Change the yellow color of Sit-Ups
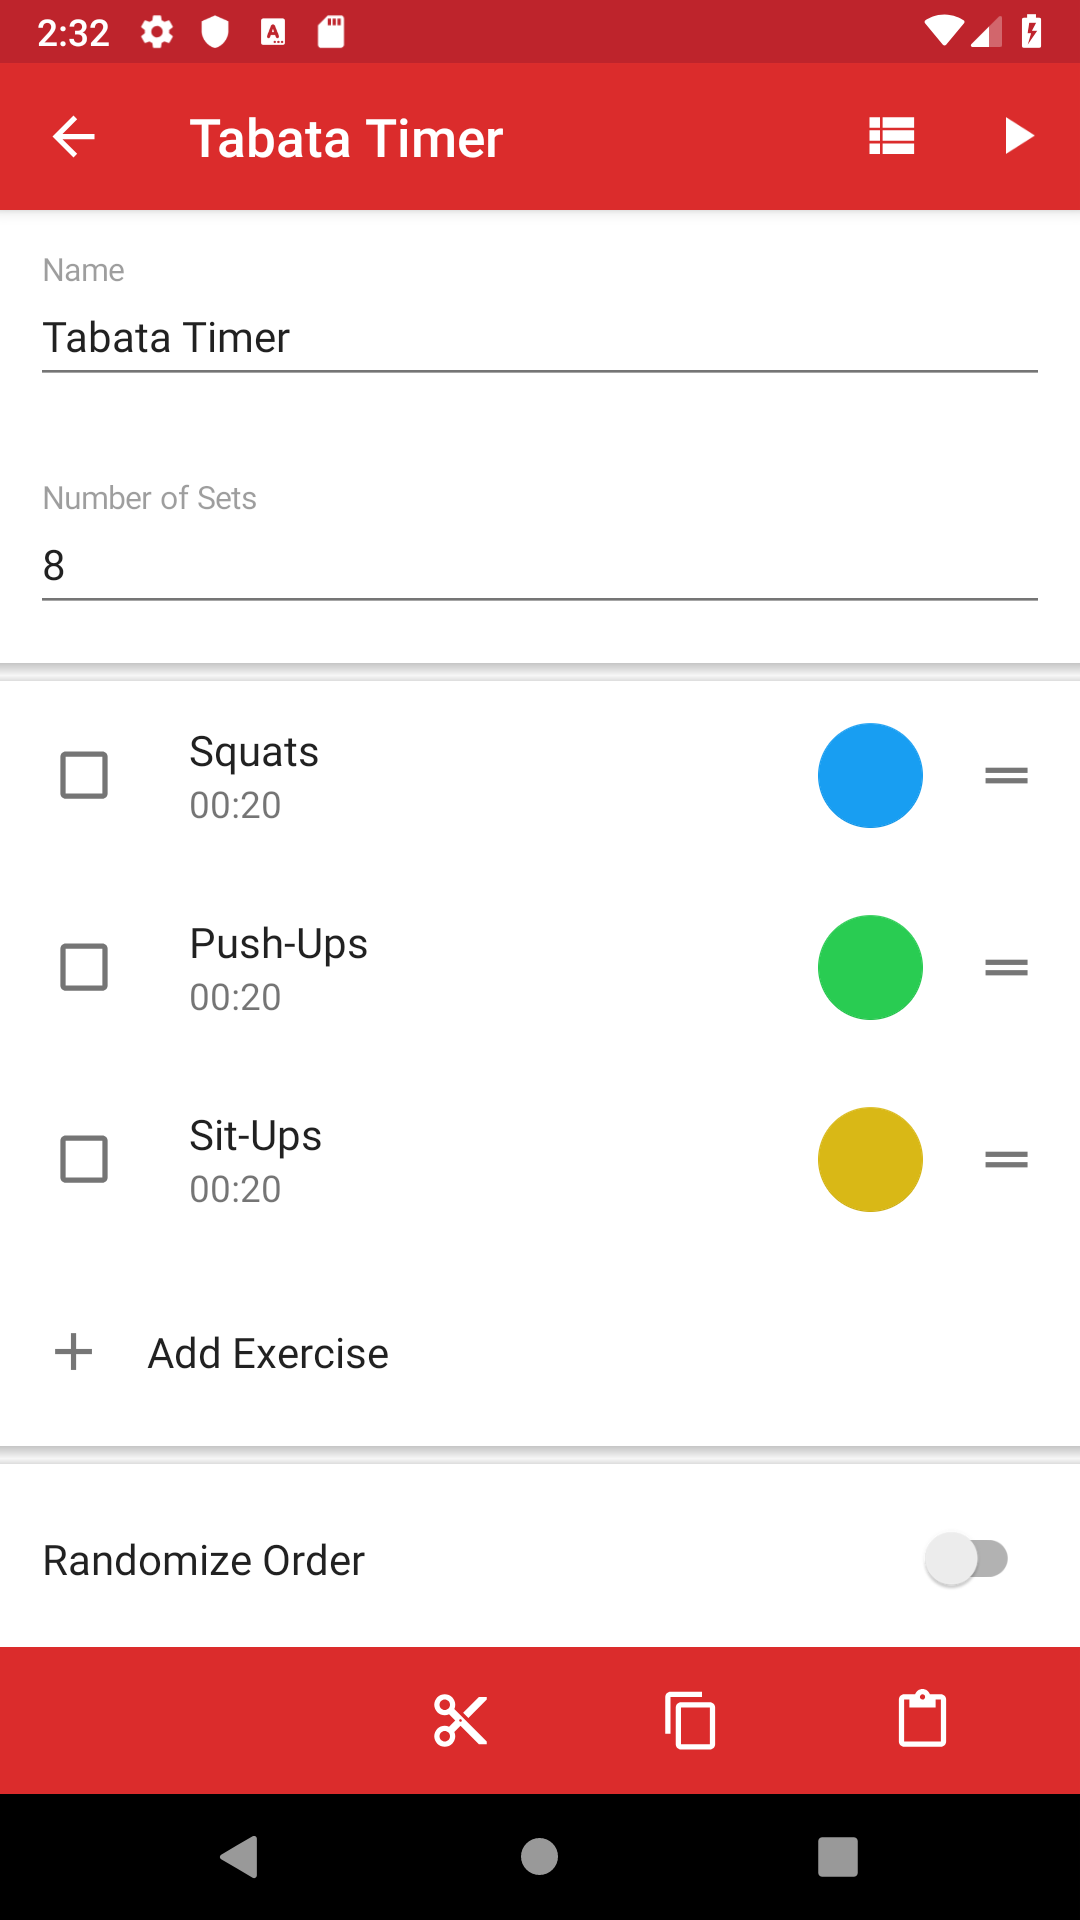 870,1159
